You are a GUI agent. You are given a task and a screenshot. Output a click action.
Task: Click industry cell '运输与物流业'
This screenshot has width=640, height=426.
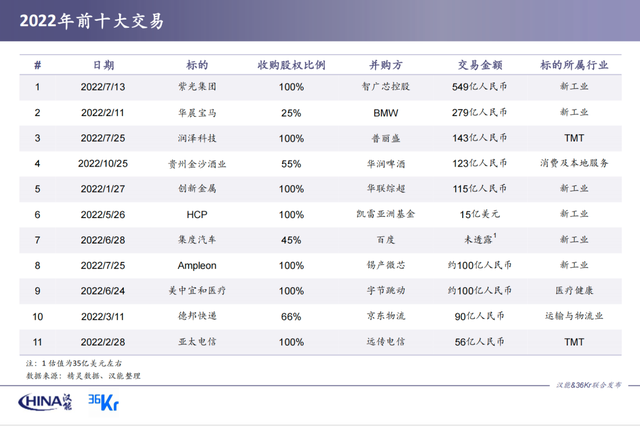click(x=574, y=316)
